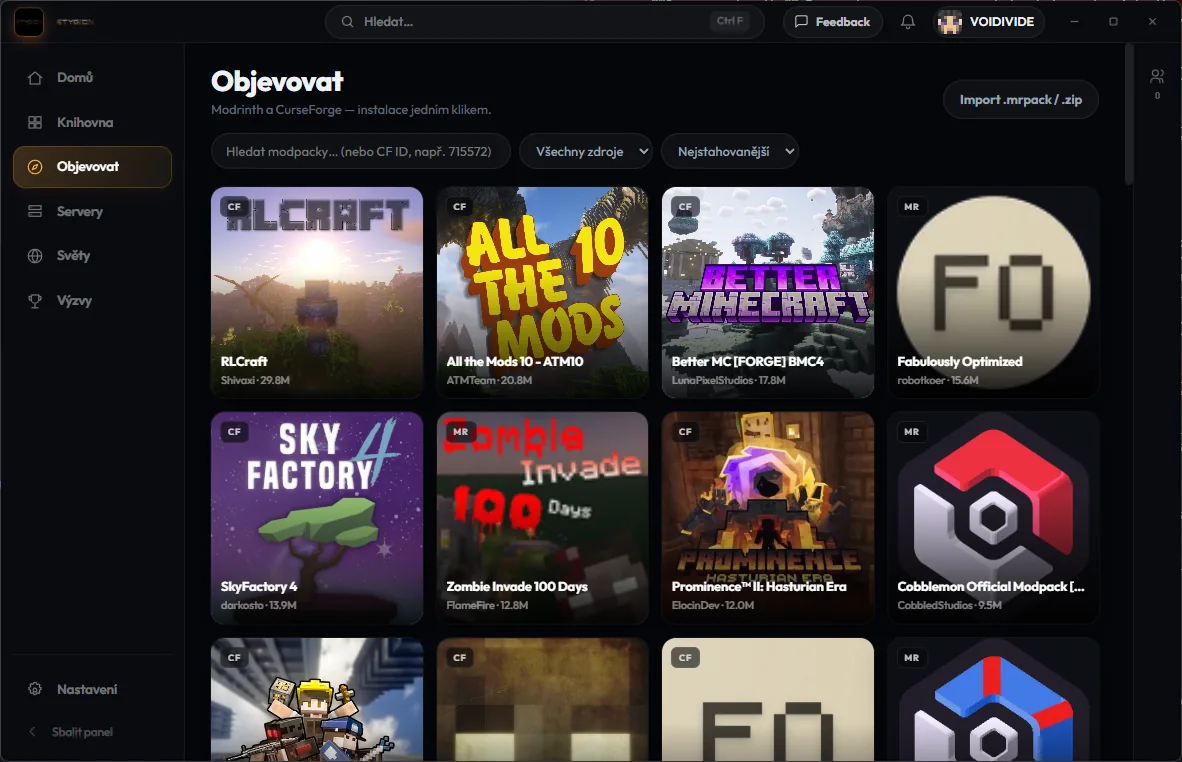Click the CF badge on SkyFactory 4 card
This screenshot has height=762, width=1182.
pos(234,432)
